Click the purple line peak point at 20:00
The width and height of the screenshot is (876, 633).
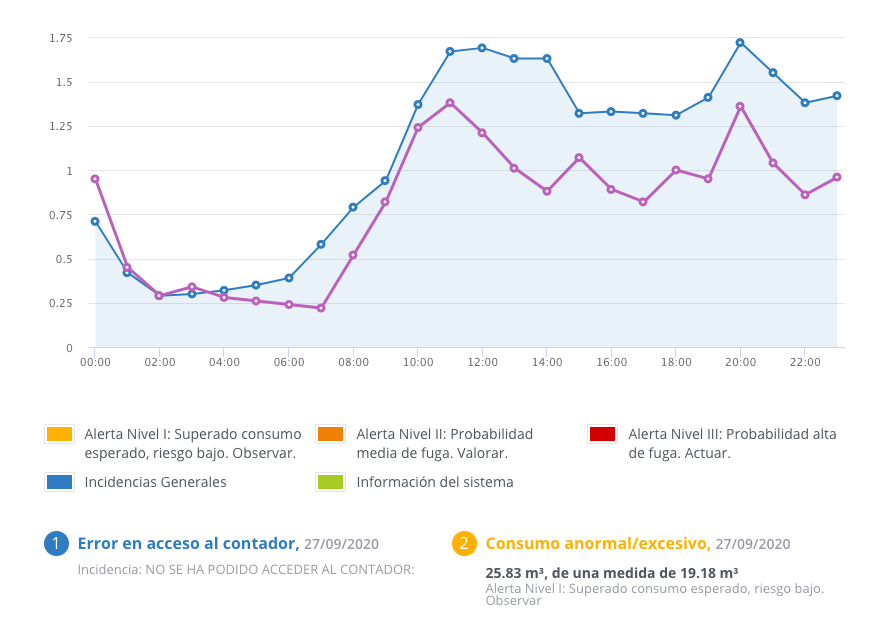pos(740,106)
